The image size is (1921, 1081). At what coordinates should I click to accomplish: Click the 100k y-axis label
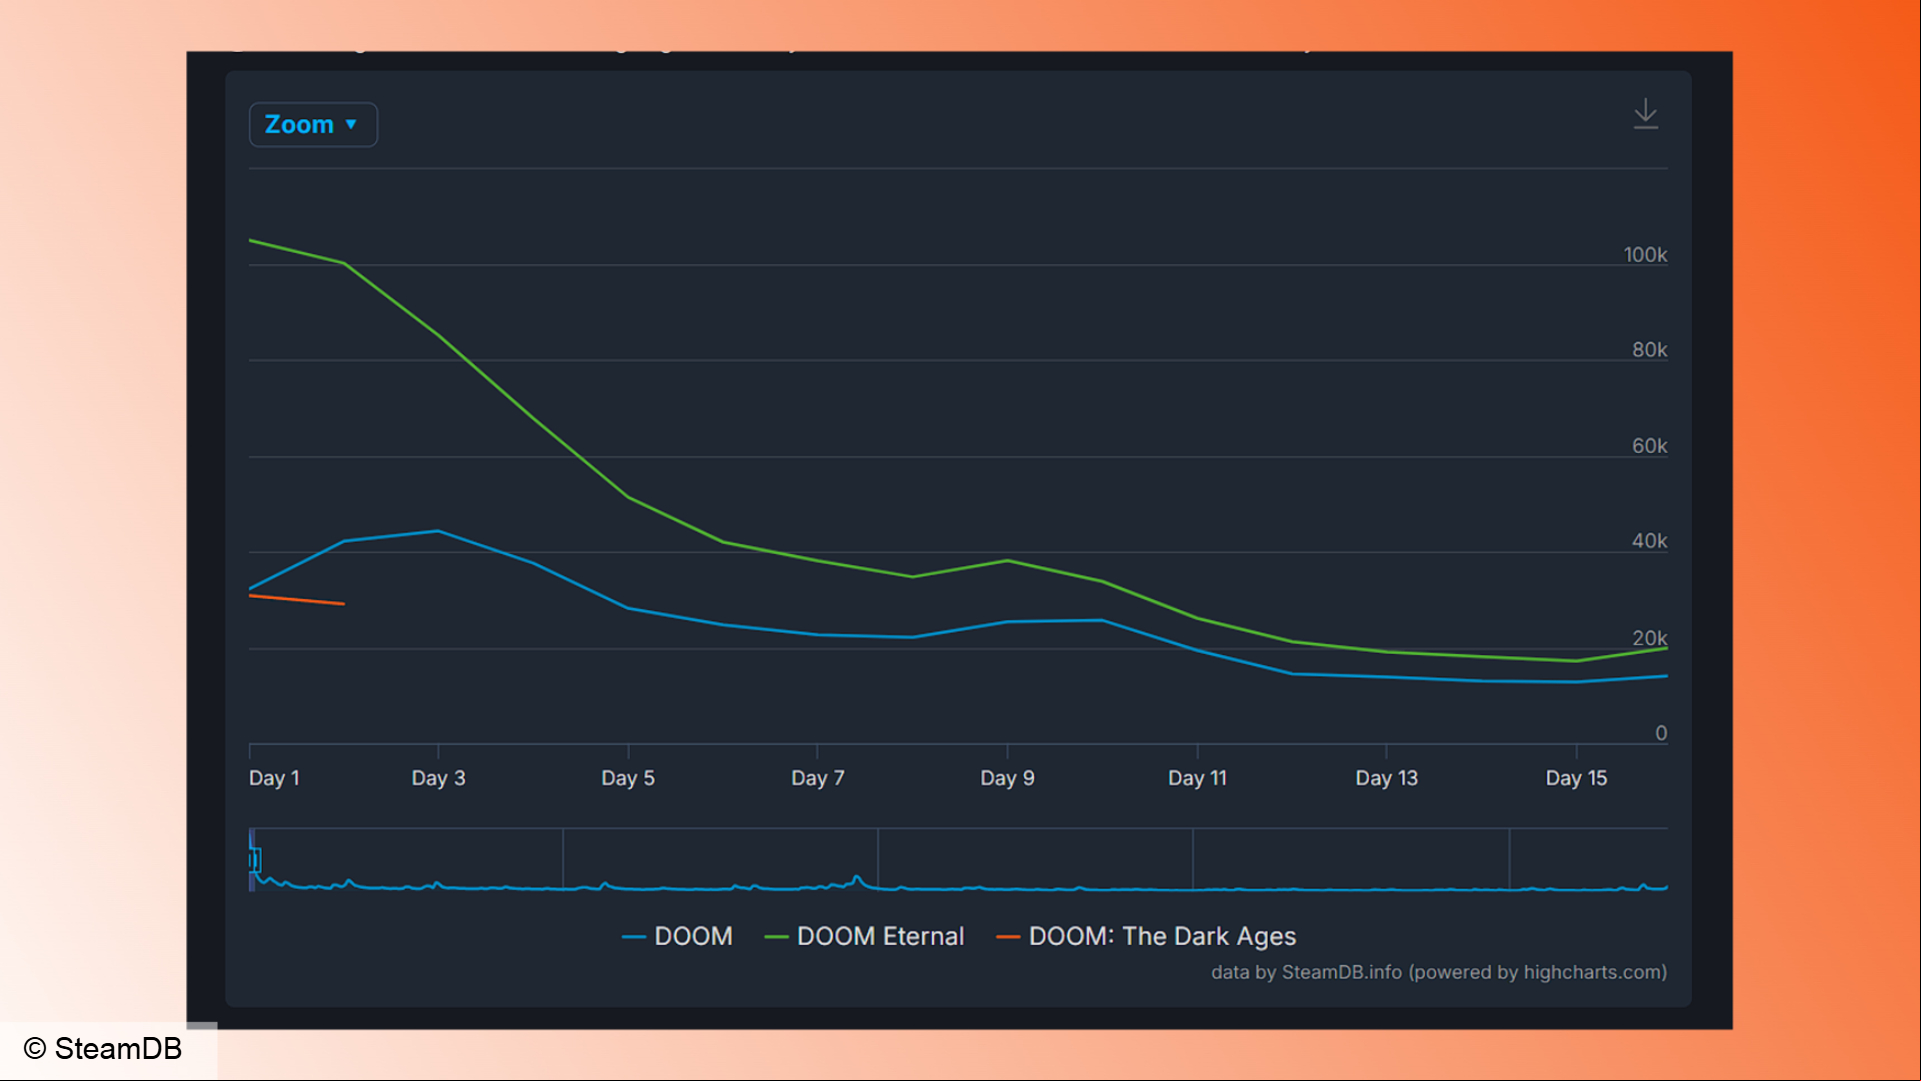(1645, 255)
